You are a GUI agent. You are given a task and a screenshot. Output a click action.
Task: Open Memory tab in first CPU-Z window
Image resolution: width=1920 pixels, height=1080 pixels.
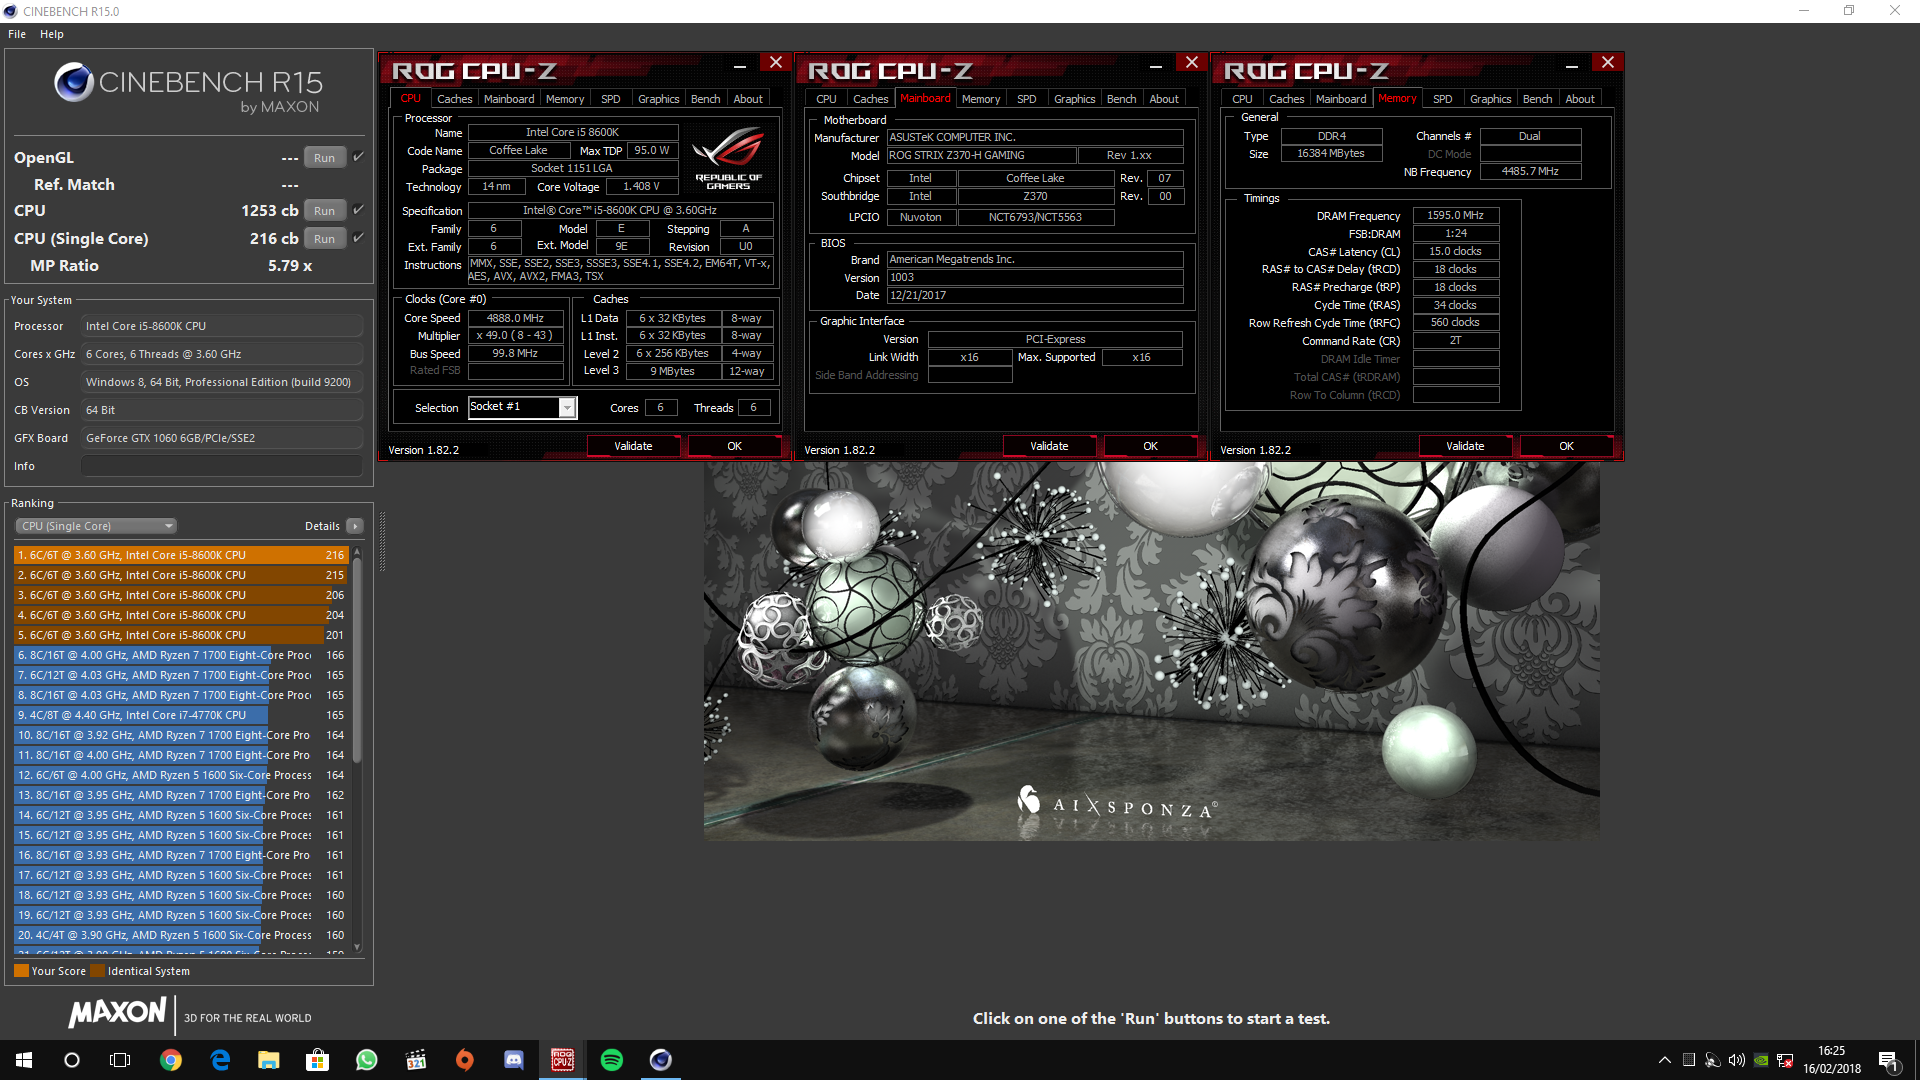pyautogui.click(x=564, y=99)
